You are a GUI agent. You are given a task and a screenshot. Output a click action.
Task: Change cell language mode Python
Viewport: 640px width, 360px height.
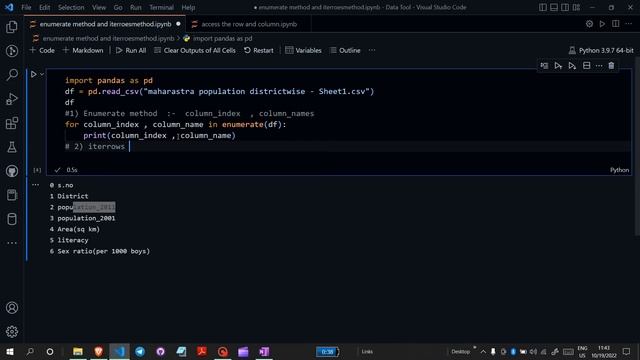click(x=619, y=170)
